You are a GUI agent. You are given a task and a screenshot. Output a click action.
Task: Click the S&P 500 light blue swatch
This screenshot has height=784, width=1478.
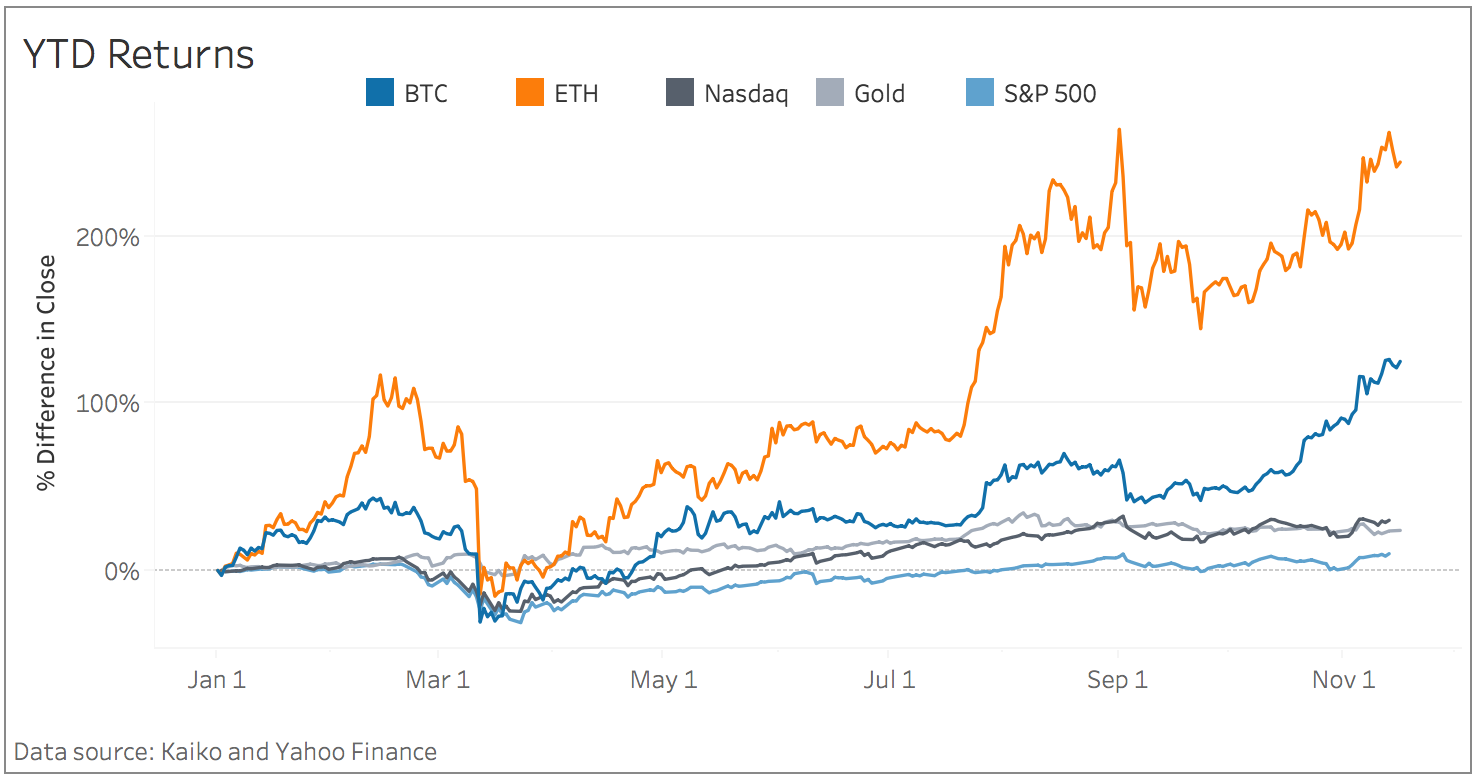[x=980, y=94]
